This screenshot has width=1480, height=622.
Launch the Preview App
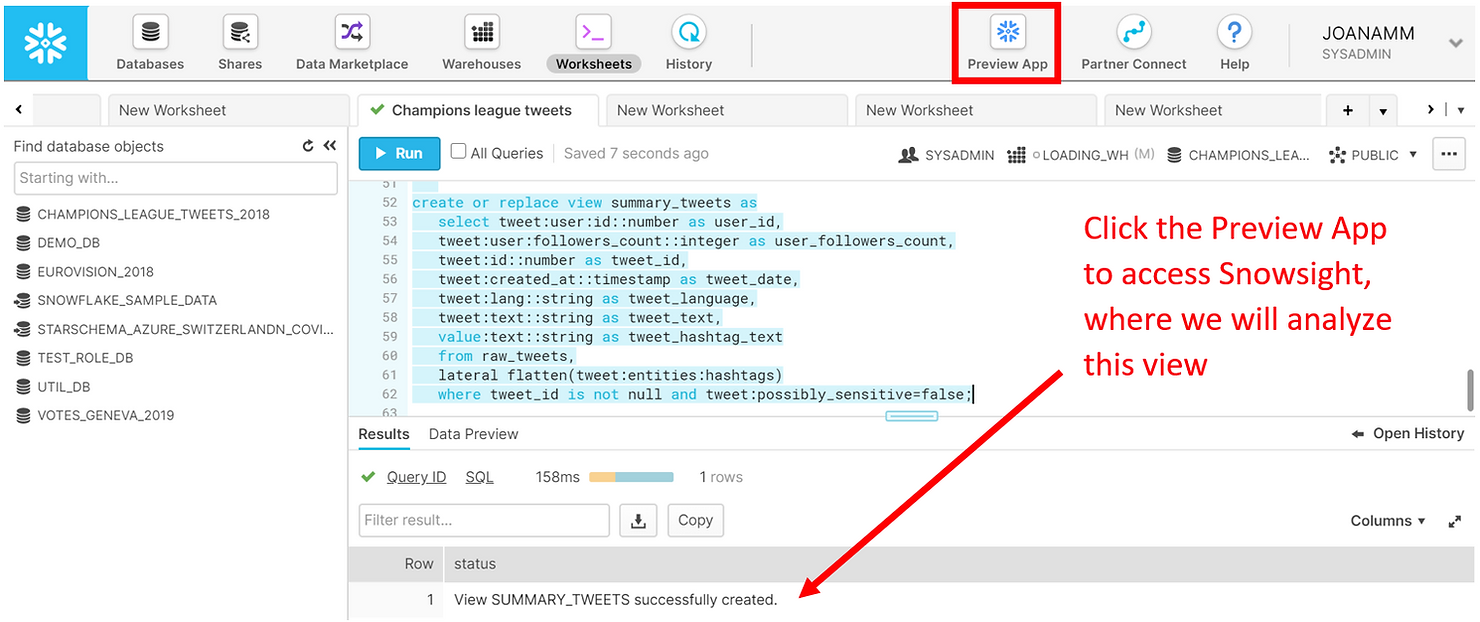click(x=1007, y=44)
